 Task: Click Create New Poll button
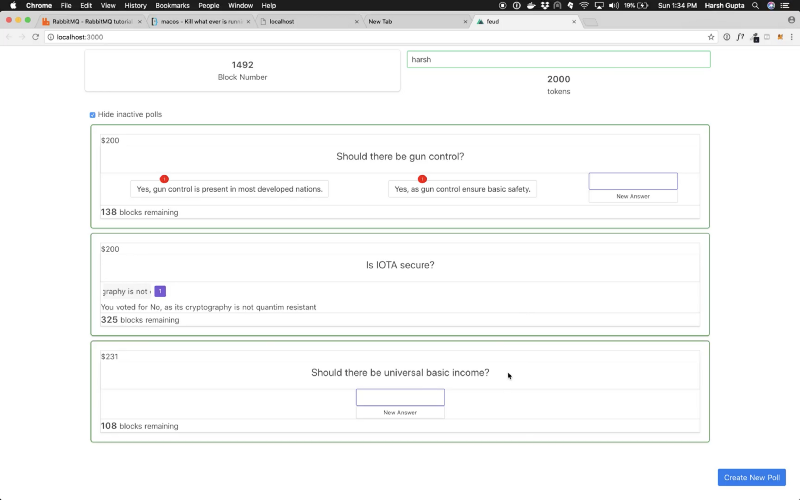(x=752, y=478)
